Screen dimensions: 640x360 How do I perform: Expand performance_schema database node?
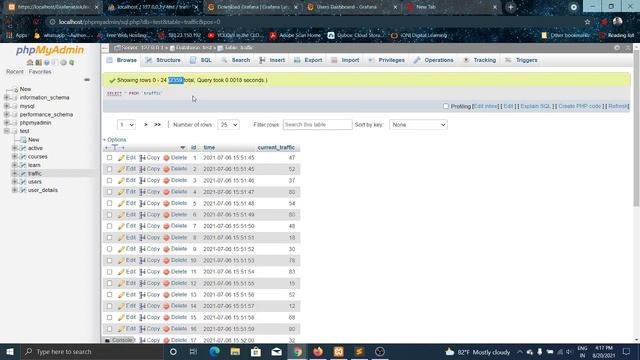7,115
